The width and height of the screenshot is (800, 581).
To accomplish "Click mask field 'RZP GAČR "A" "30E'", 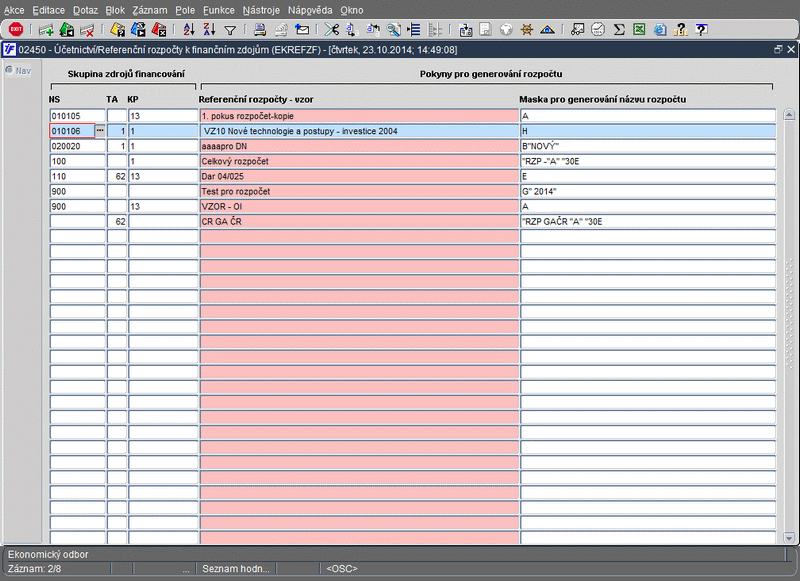I will [648, 221].
